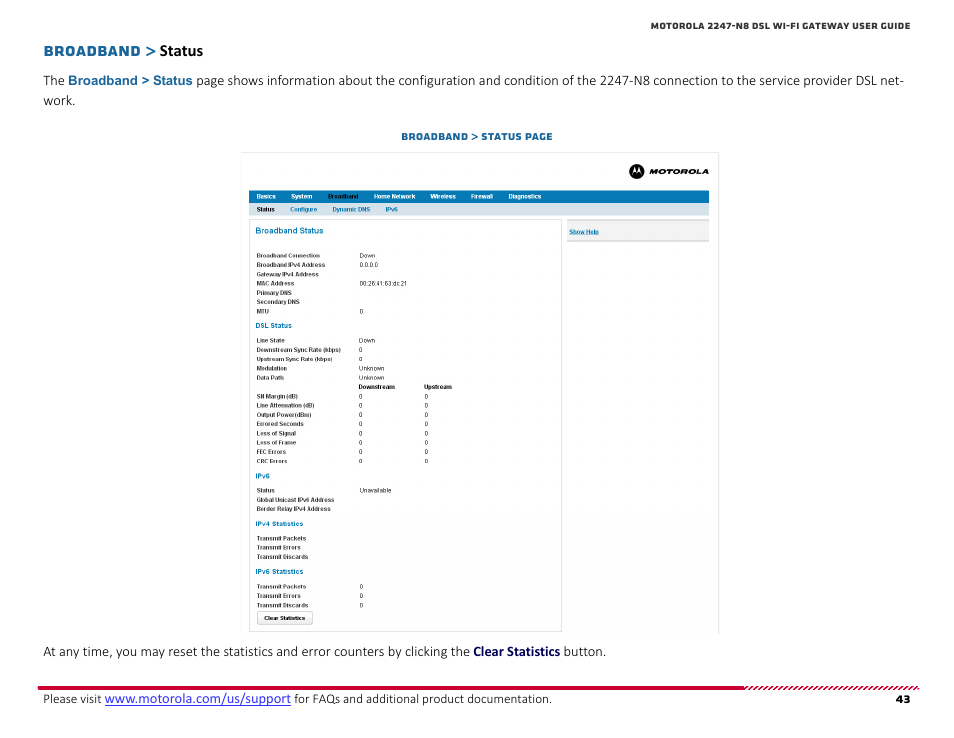Click the Broadband Status heading
The image size is (954, 738).
289,231
